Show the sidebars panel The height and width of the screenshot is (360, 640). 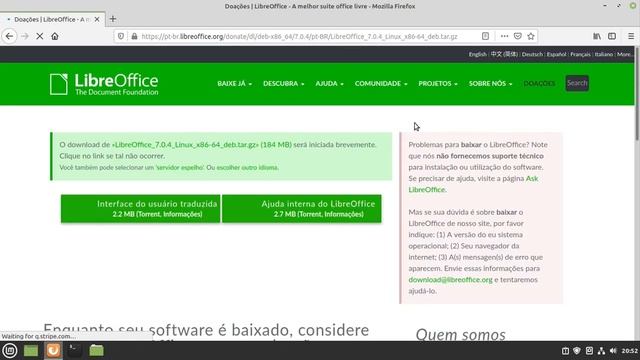point(612,36)
